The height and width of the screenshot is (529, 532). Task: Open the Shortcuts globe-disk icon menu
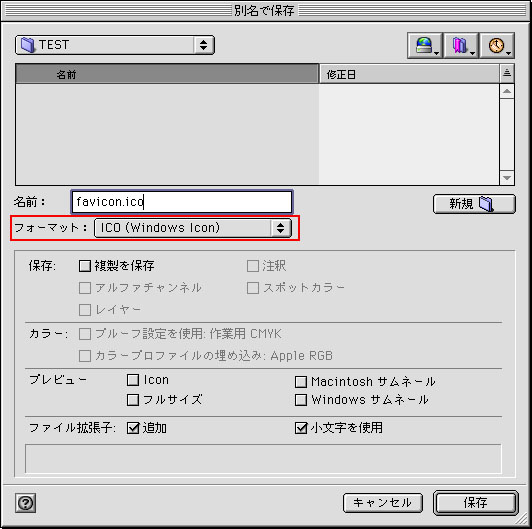pyautogui.click(x=425, y=45)
